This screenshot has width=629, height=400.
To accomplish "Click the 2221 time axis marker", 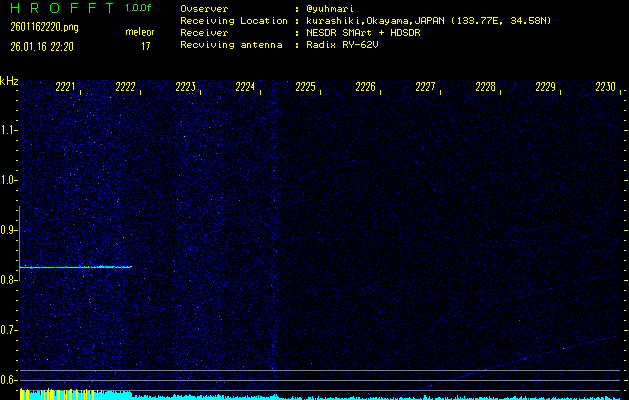I will [65, 87].
